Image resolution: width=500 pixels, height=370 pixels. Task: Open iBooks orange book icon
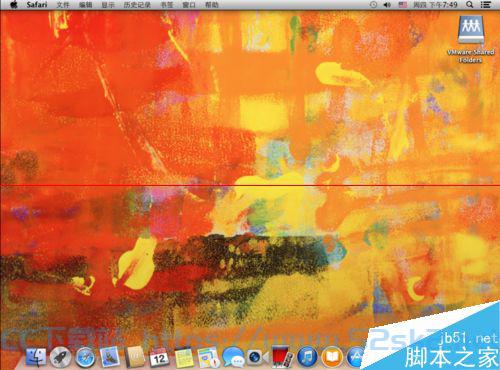pos(332,358)
